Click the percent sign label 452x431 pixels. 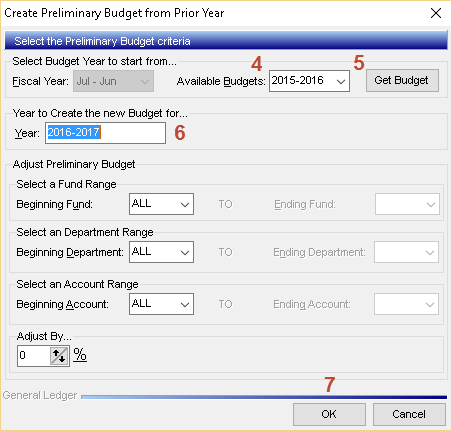coord(80,355)
